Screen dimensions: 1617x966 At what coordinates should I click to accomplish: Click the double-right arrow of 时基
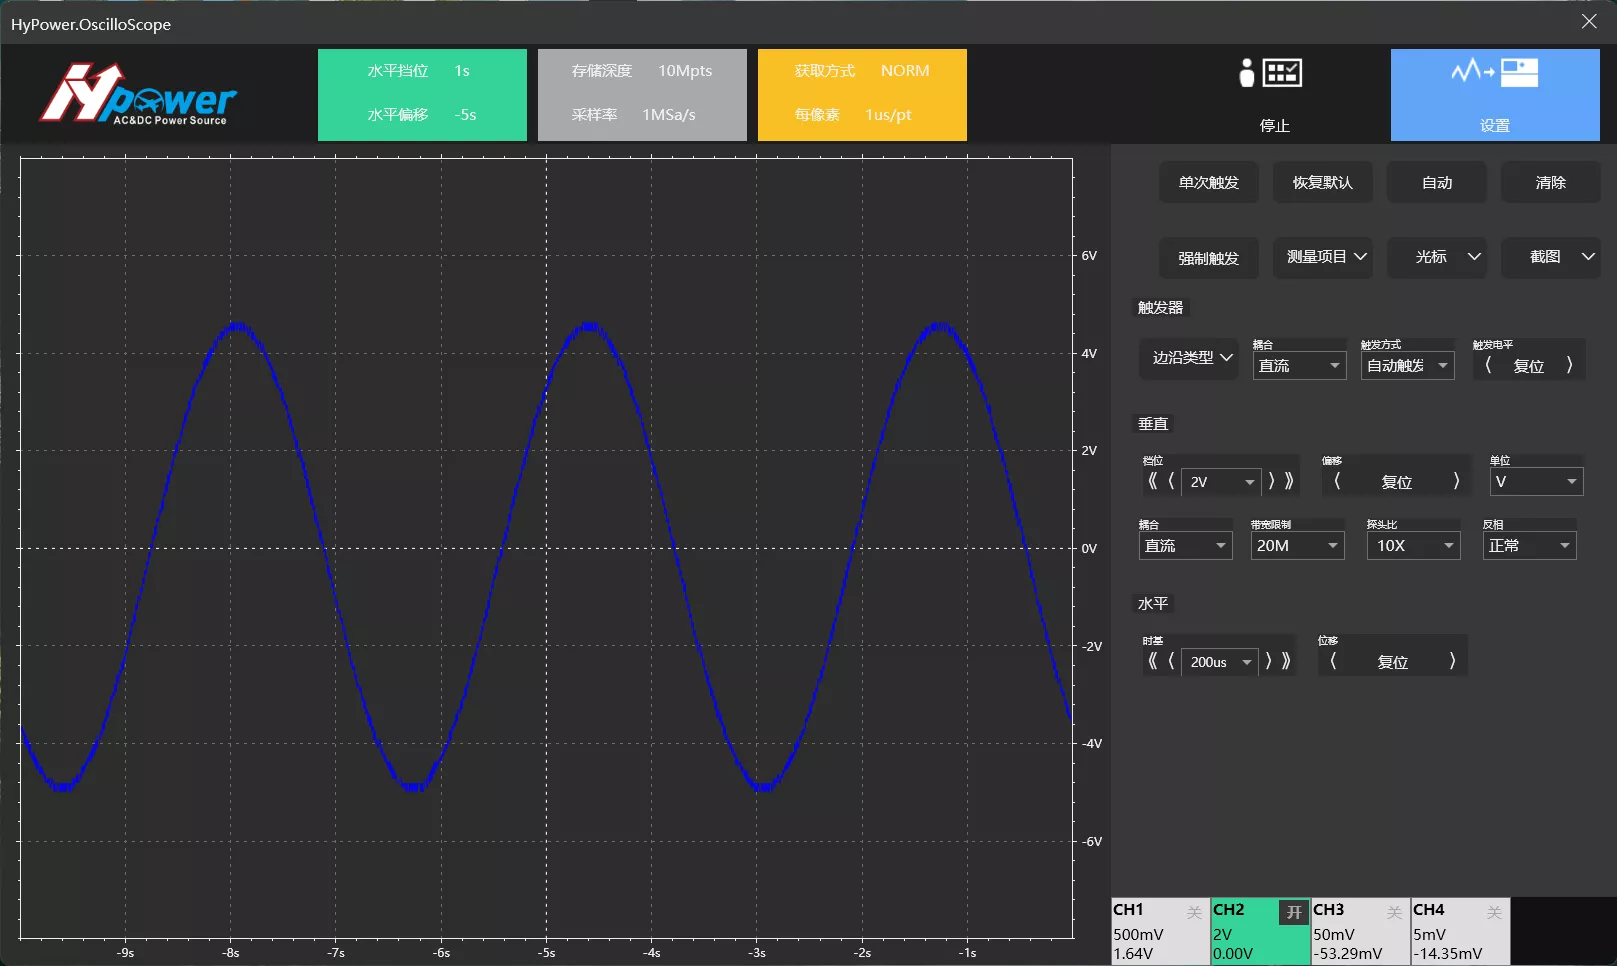1286,661
